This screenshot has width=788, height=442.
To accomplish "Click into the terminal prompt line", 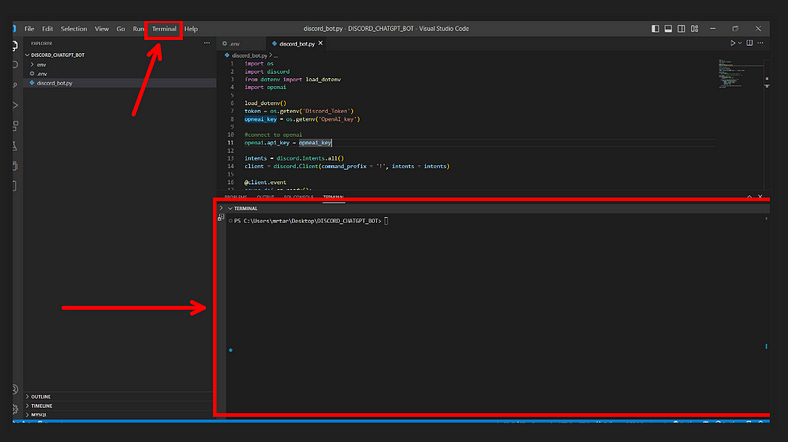I will [308, 221].
